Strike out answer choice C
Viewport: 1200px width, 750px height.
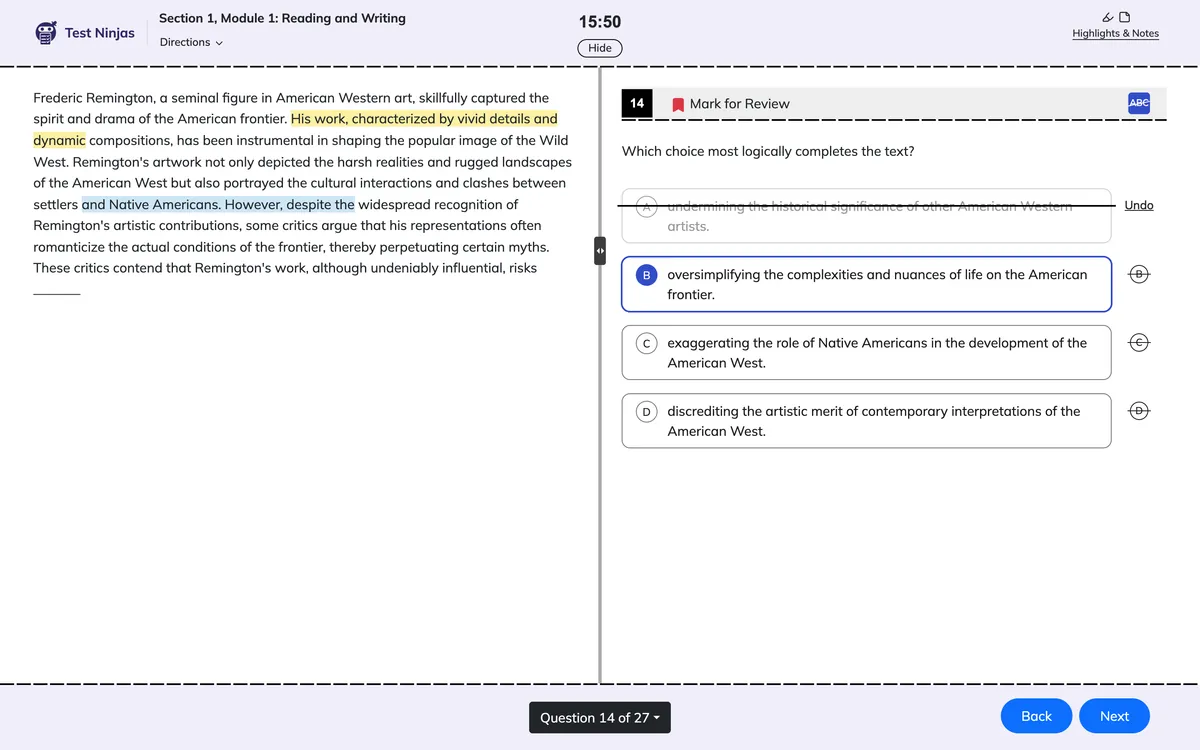tap(1139, 343)
